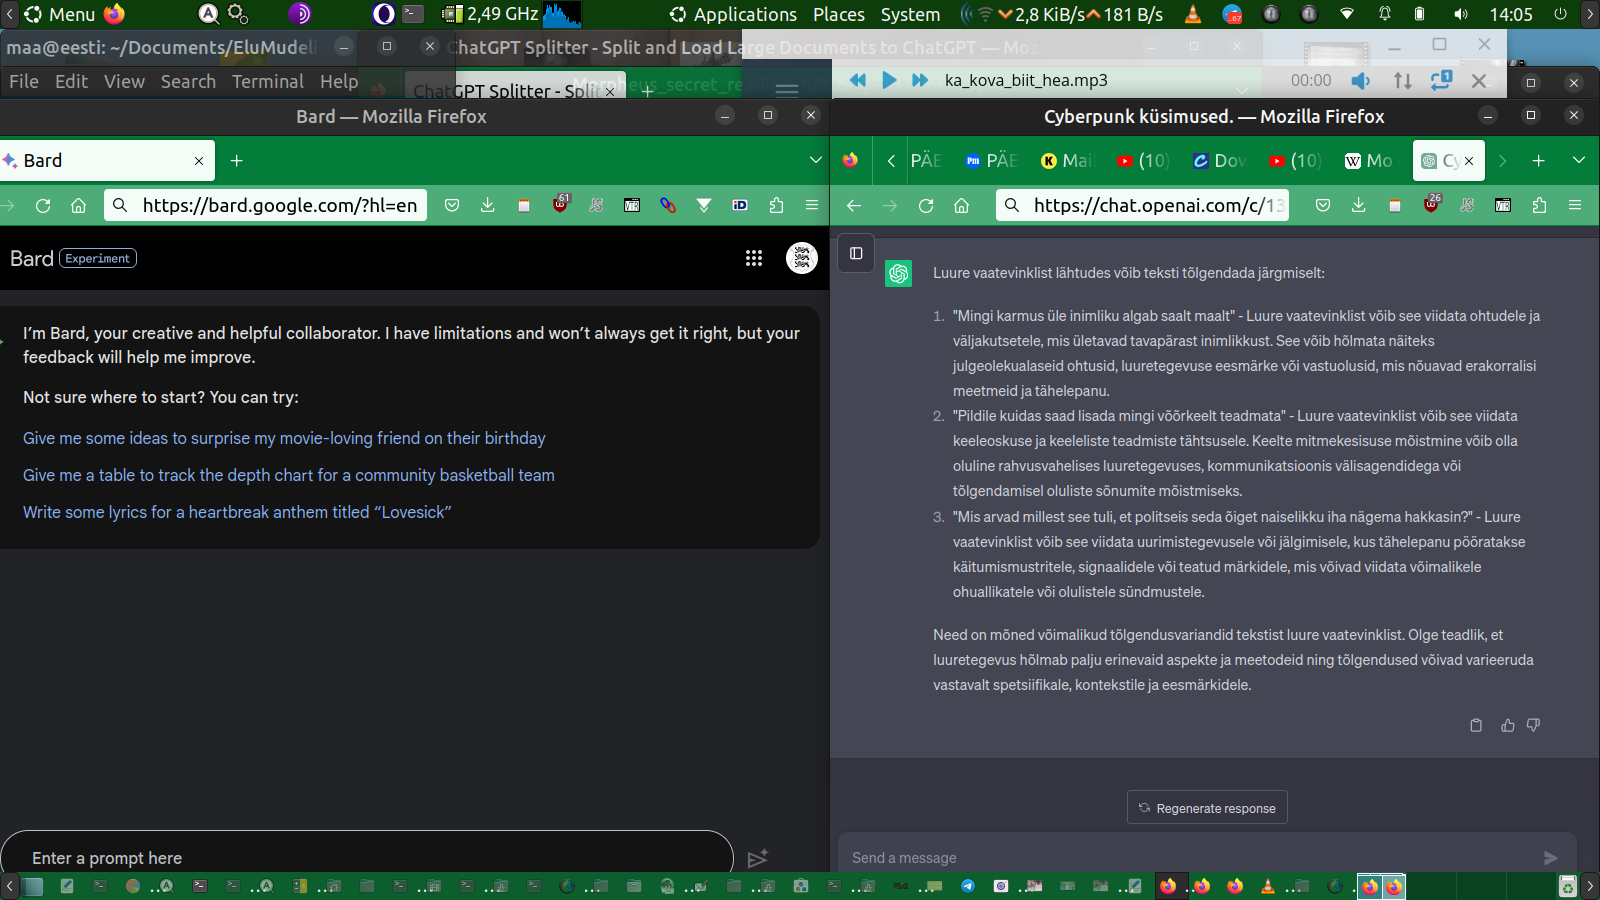Focus the chat.openai.com address bar

[1142, 205]
